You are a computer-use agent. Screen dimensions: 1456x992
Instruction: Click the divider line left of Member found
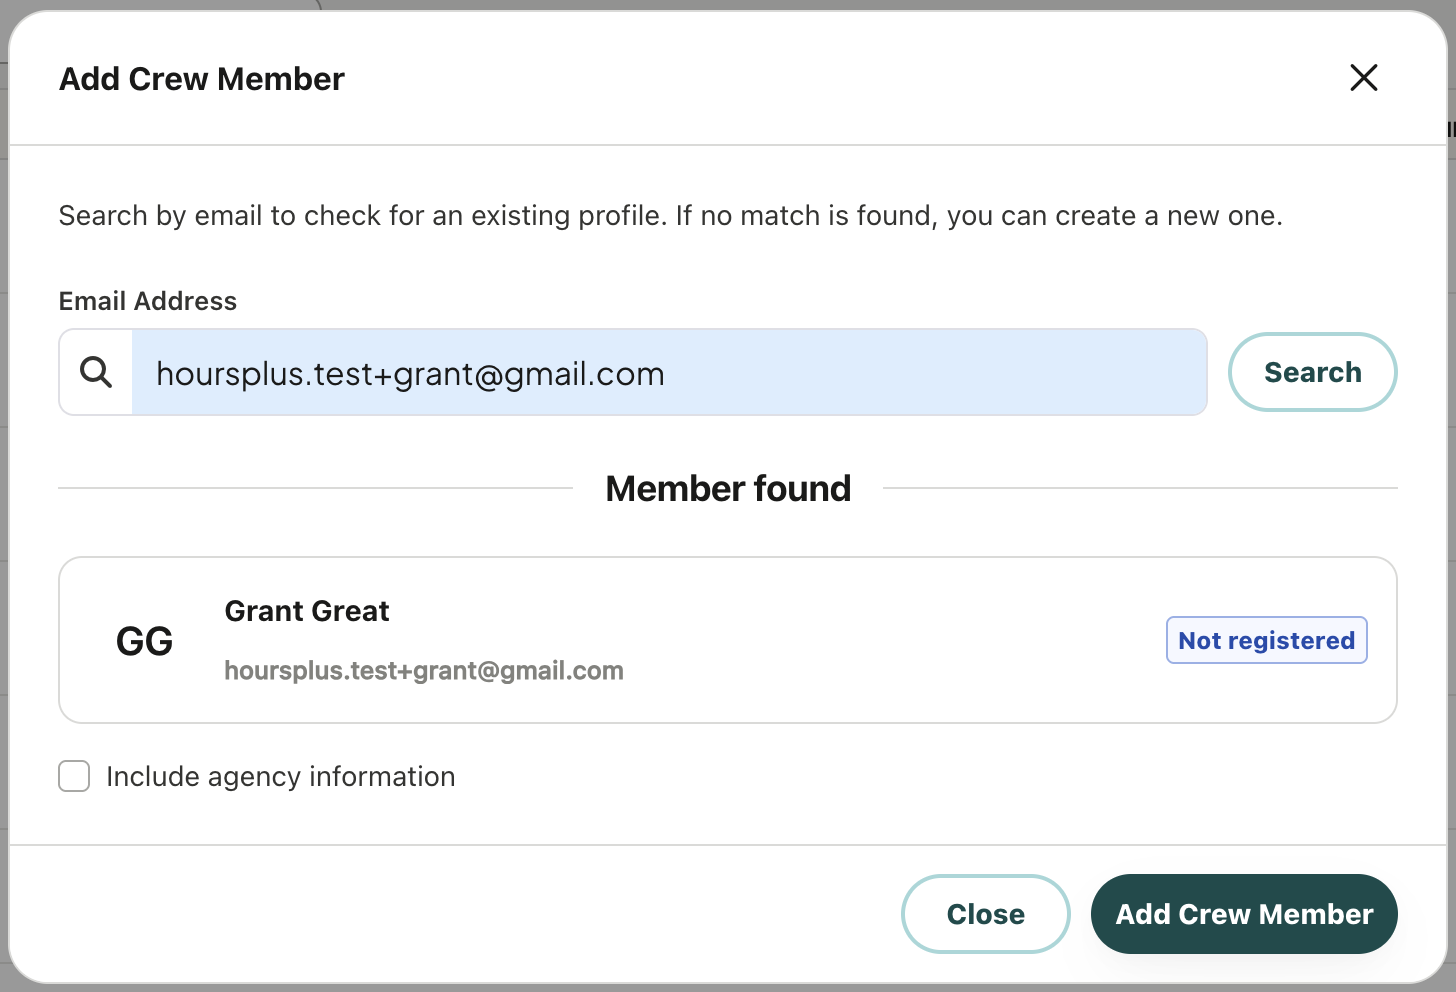[x=316, y=488]
